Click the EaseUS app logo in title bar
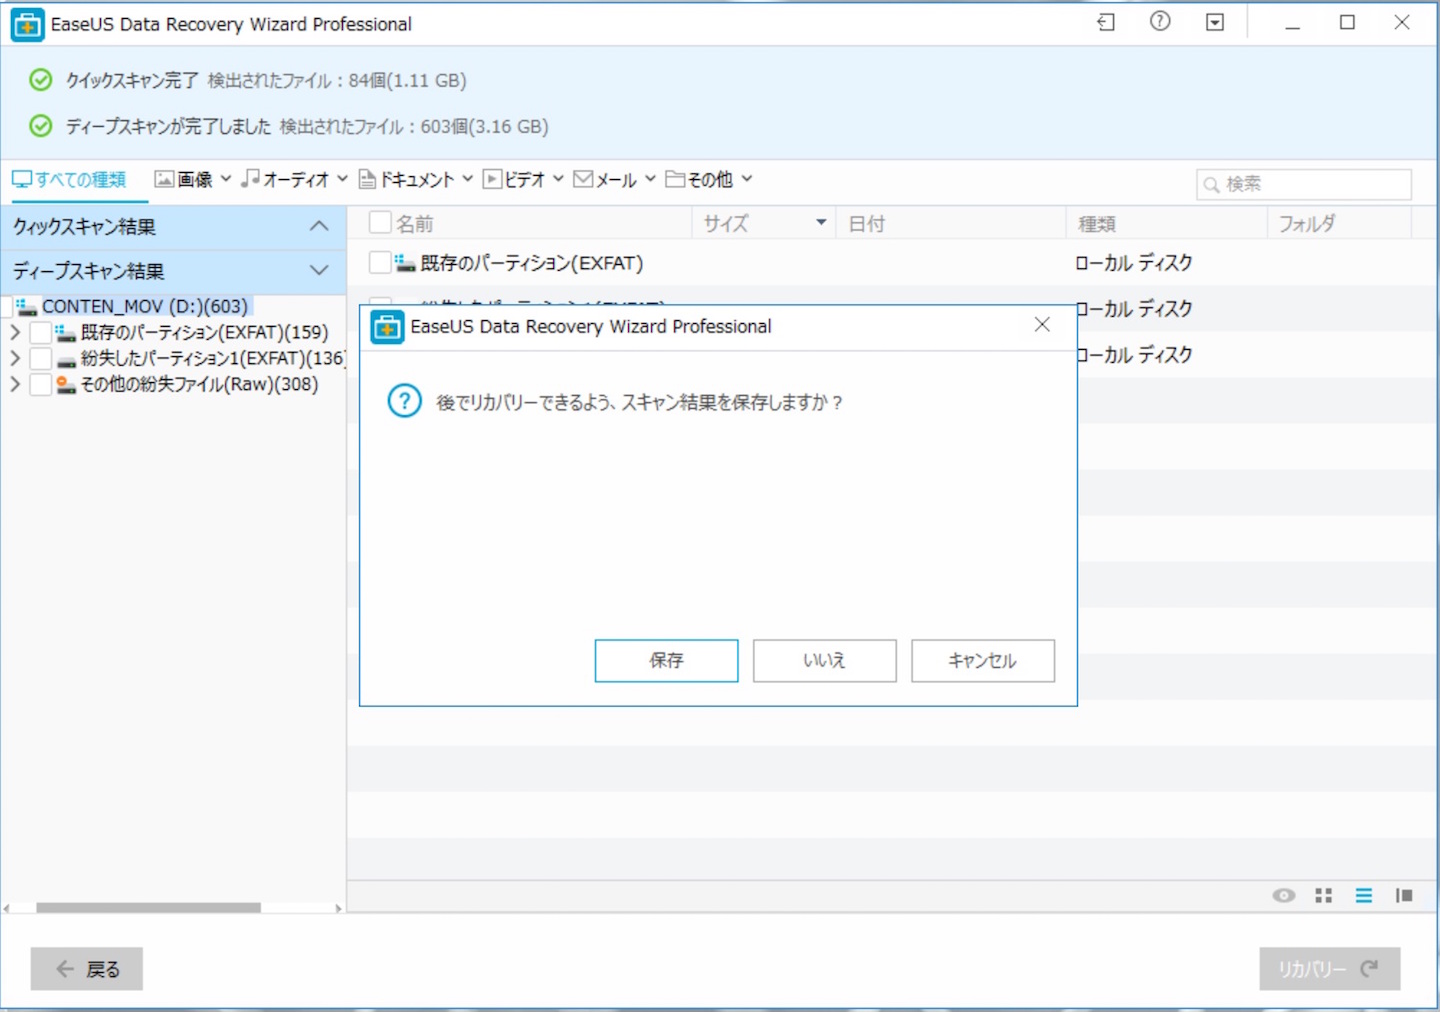This screenshot has height=1012, width=1440. 27,24
